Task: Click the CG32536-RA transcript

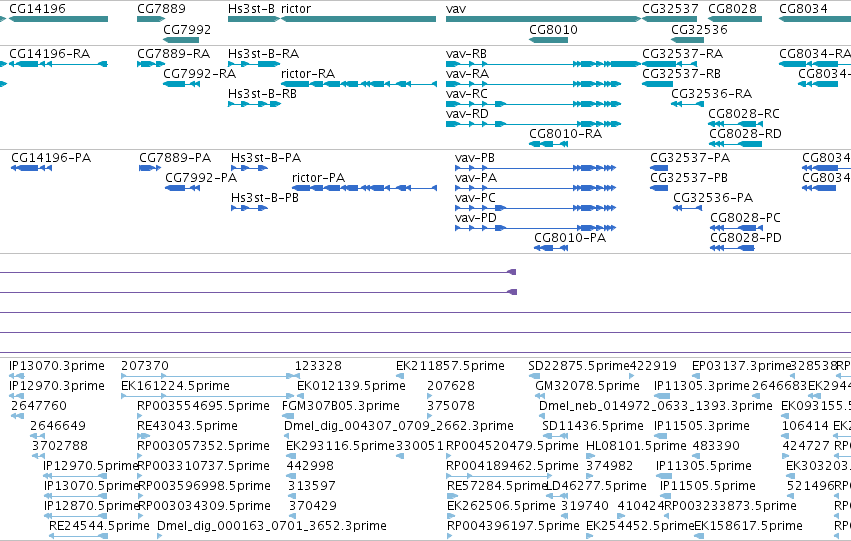Action: point(688,104)
